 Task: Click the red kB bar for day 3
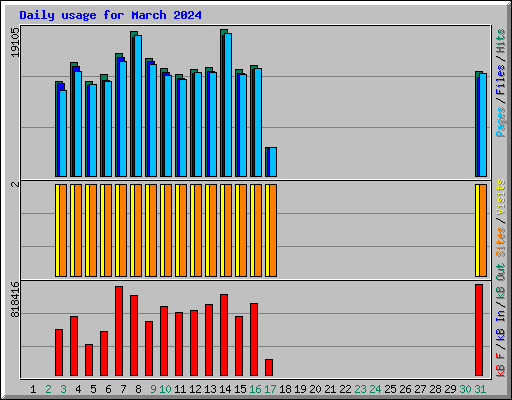[59, 352]
